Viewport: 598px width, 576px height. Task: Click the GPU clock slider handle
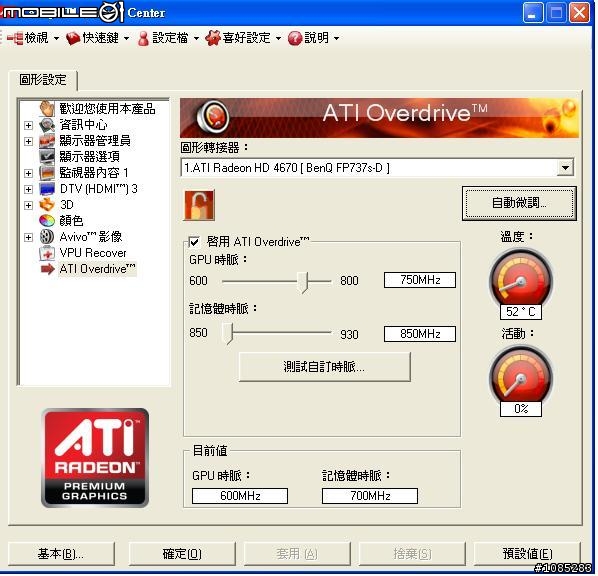point(303,282)
